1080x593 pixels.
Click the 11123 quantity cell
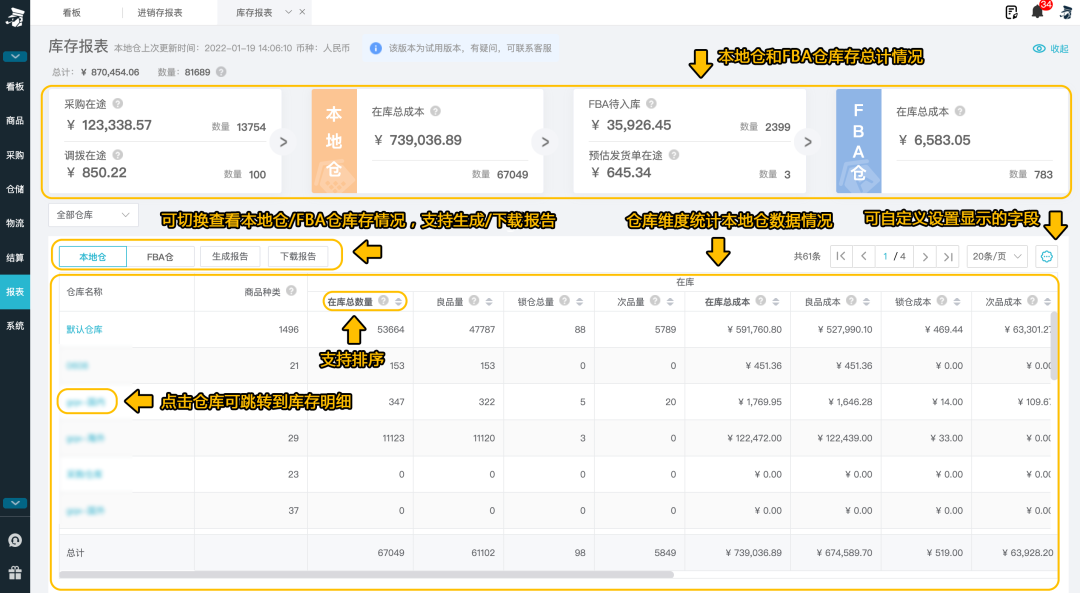393,438
